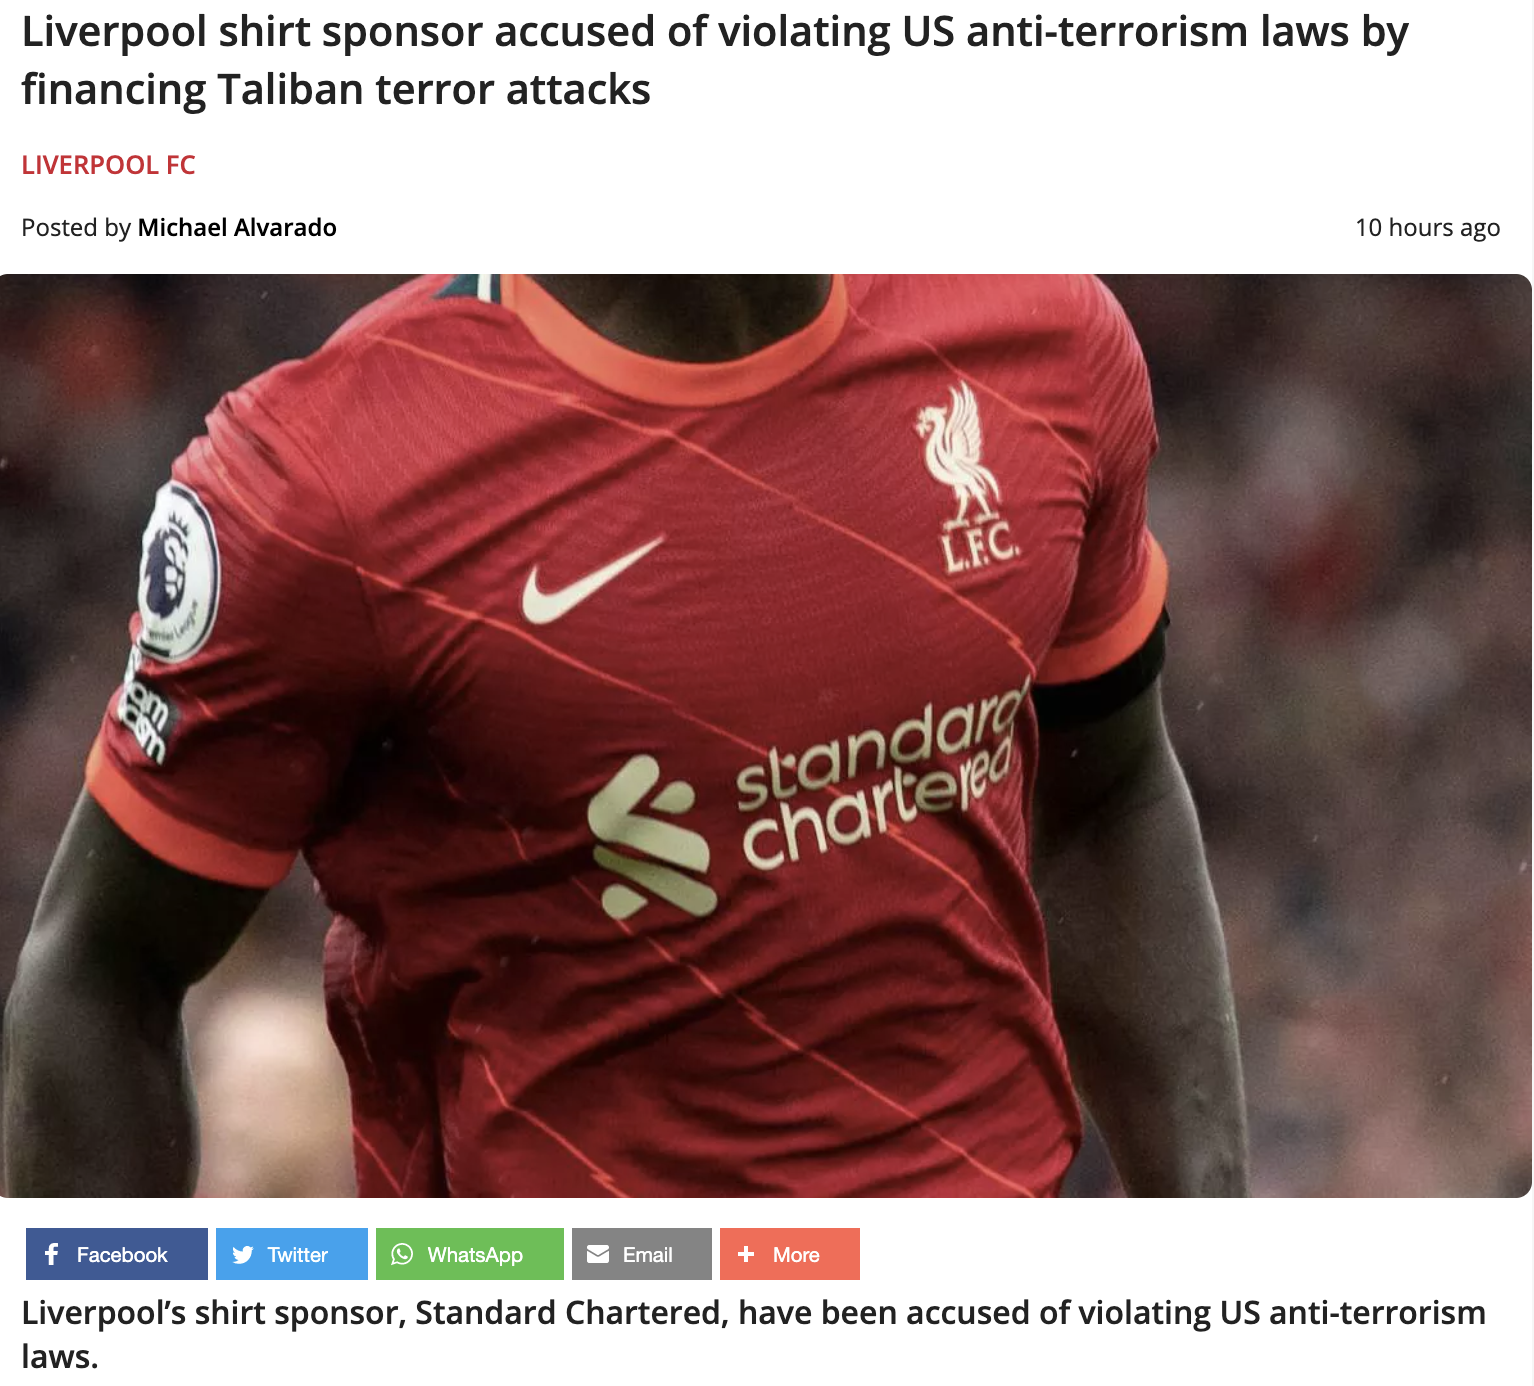Click the WhatsApp phone bubble icon
This screenshot has width=1534, height=1386.
(x=402, y=1254)
